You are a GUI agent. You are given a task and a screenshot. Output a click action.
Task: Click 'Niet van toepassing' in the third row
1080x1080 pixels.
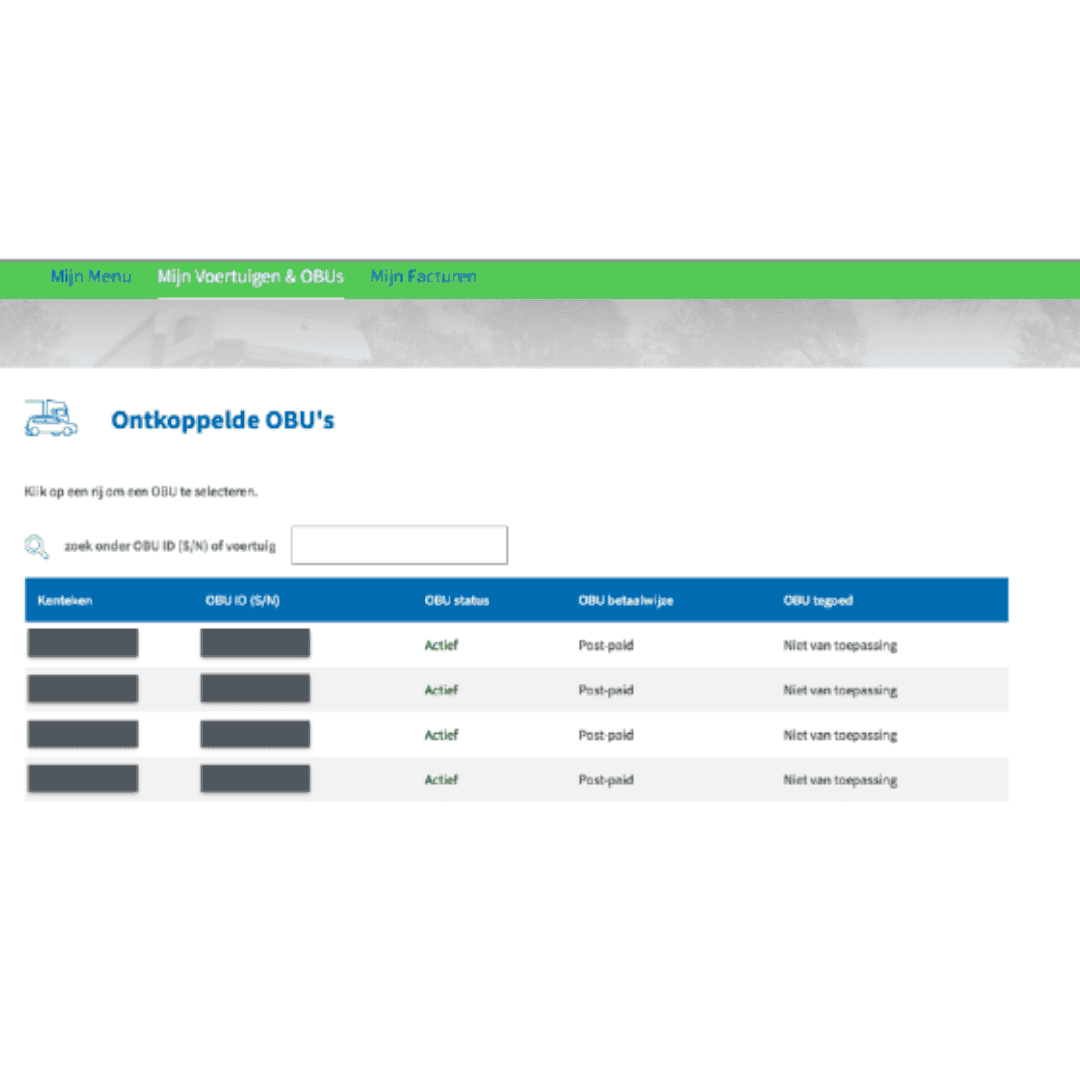point(840,735)
